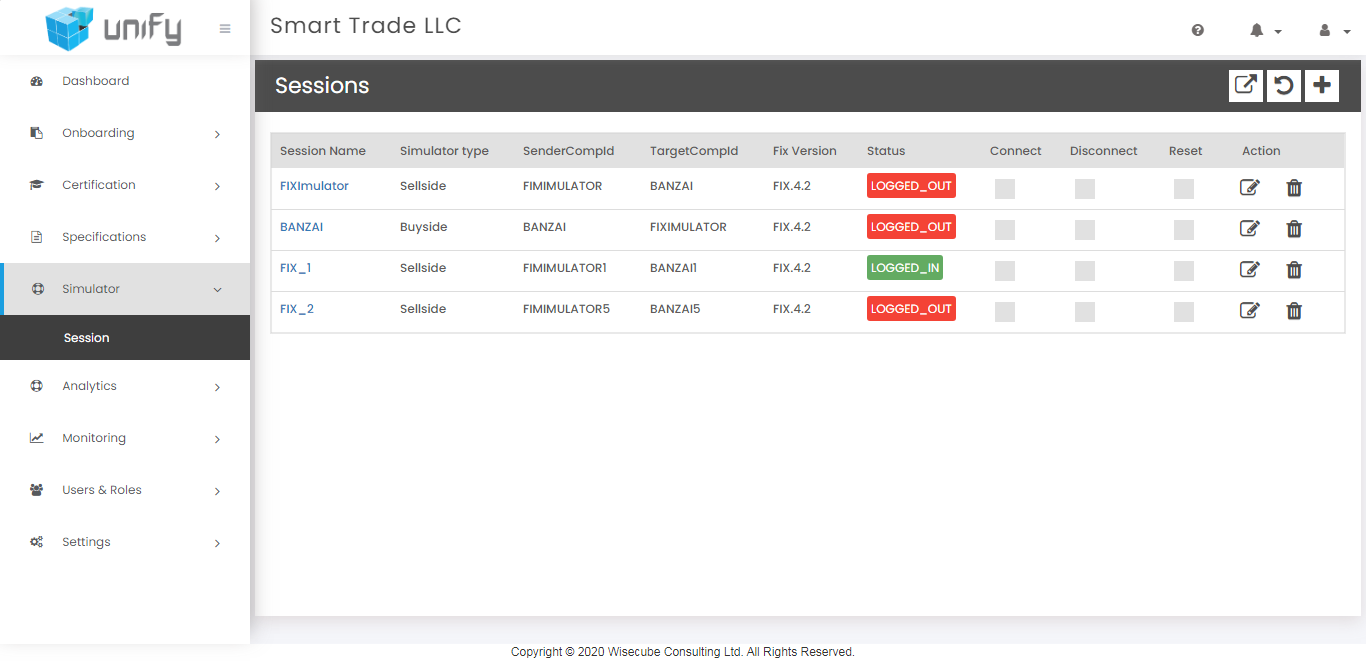This screenshot has height=661, width=1366.
Task: Click Disconnect box for FIX_1 row
Action: tap(1085, 271)
